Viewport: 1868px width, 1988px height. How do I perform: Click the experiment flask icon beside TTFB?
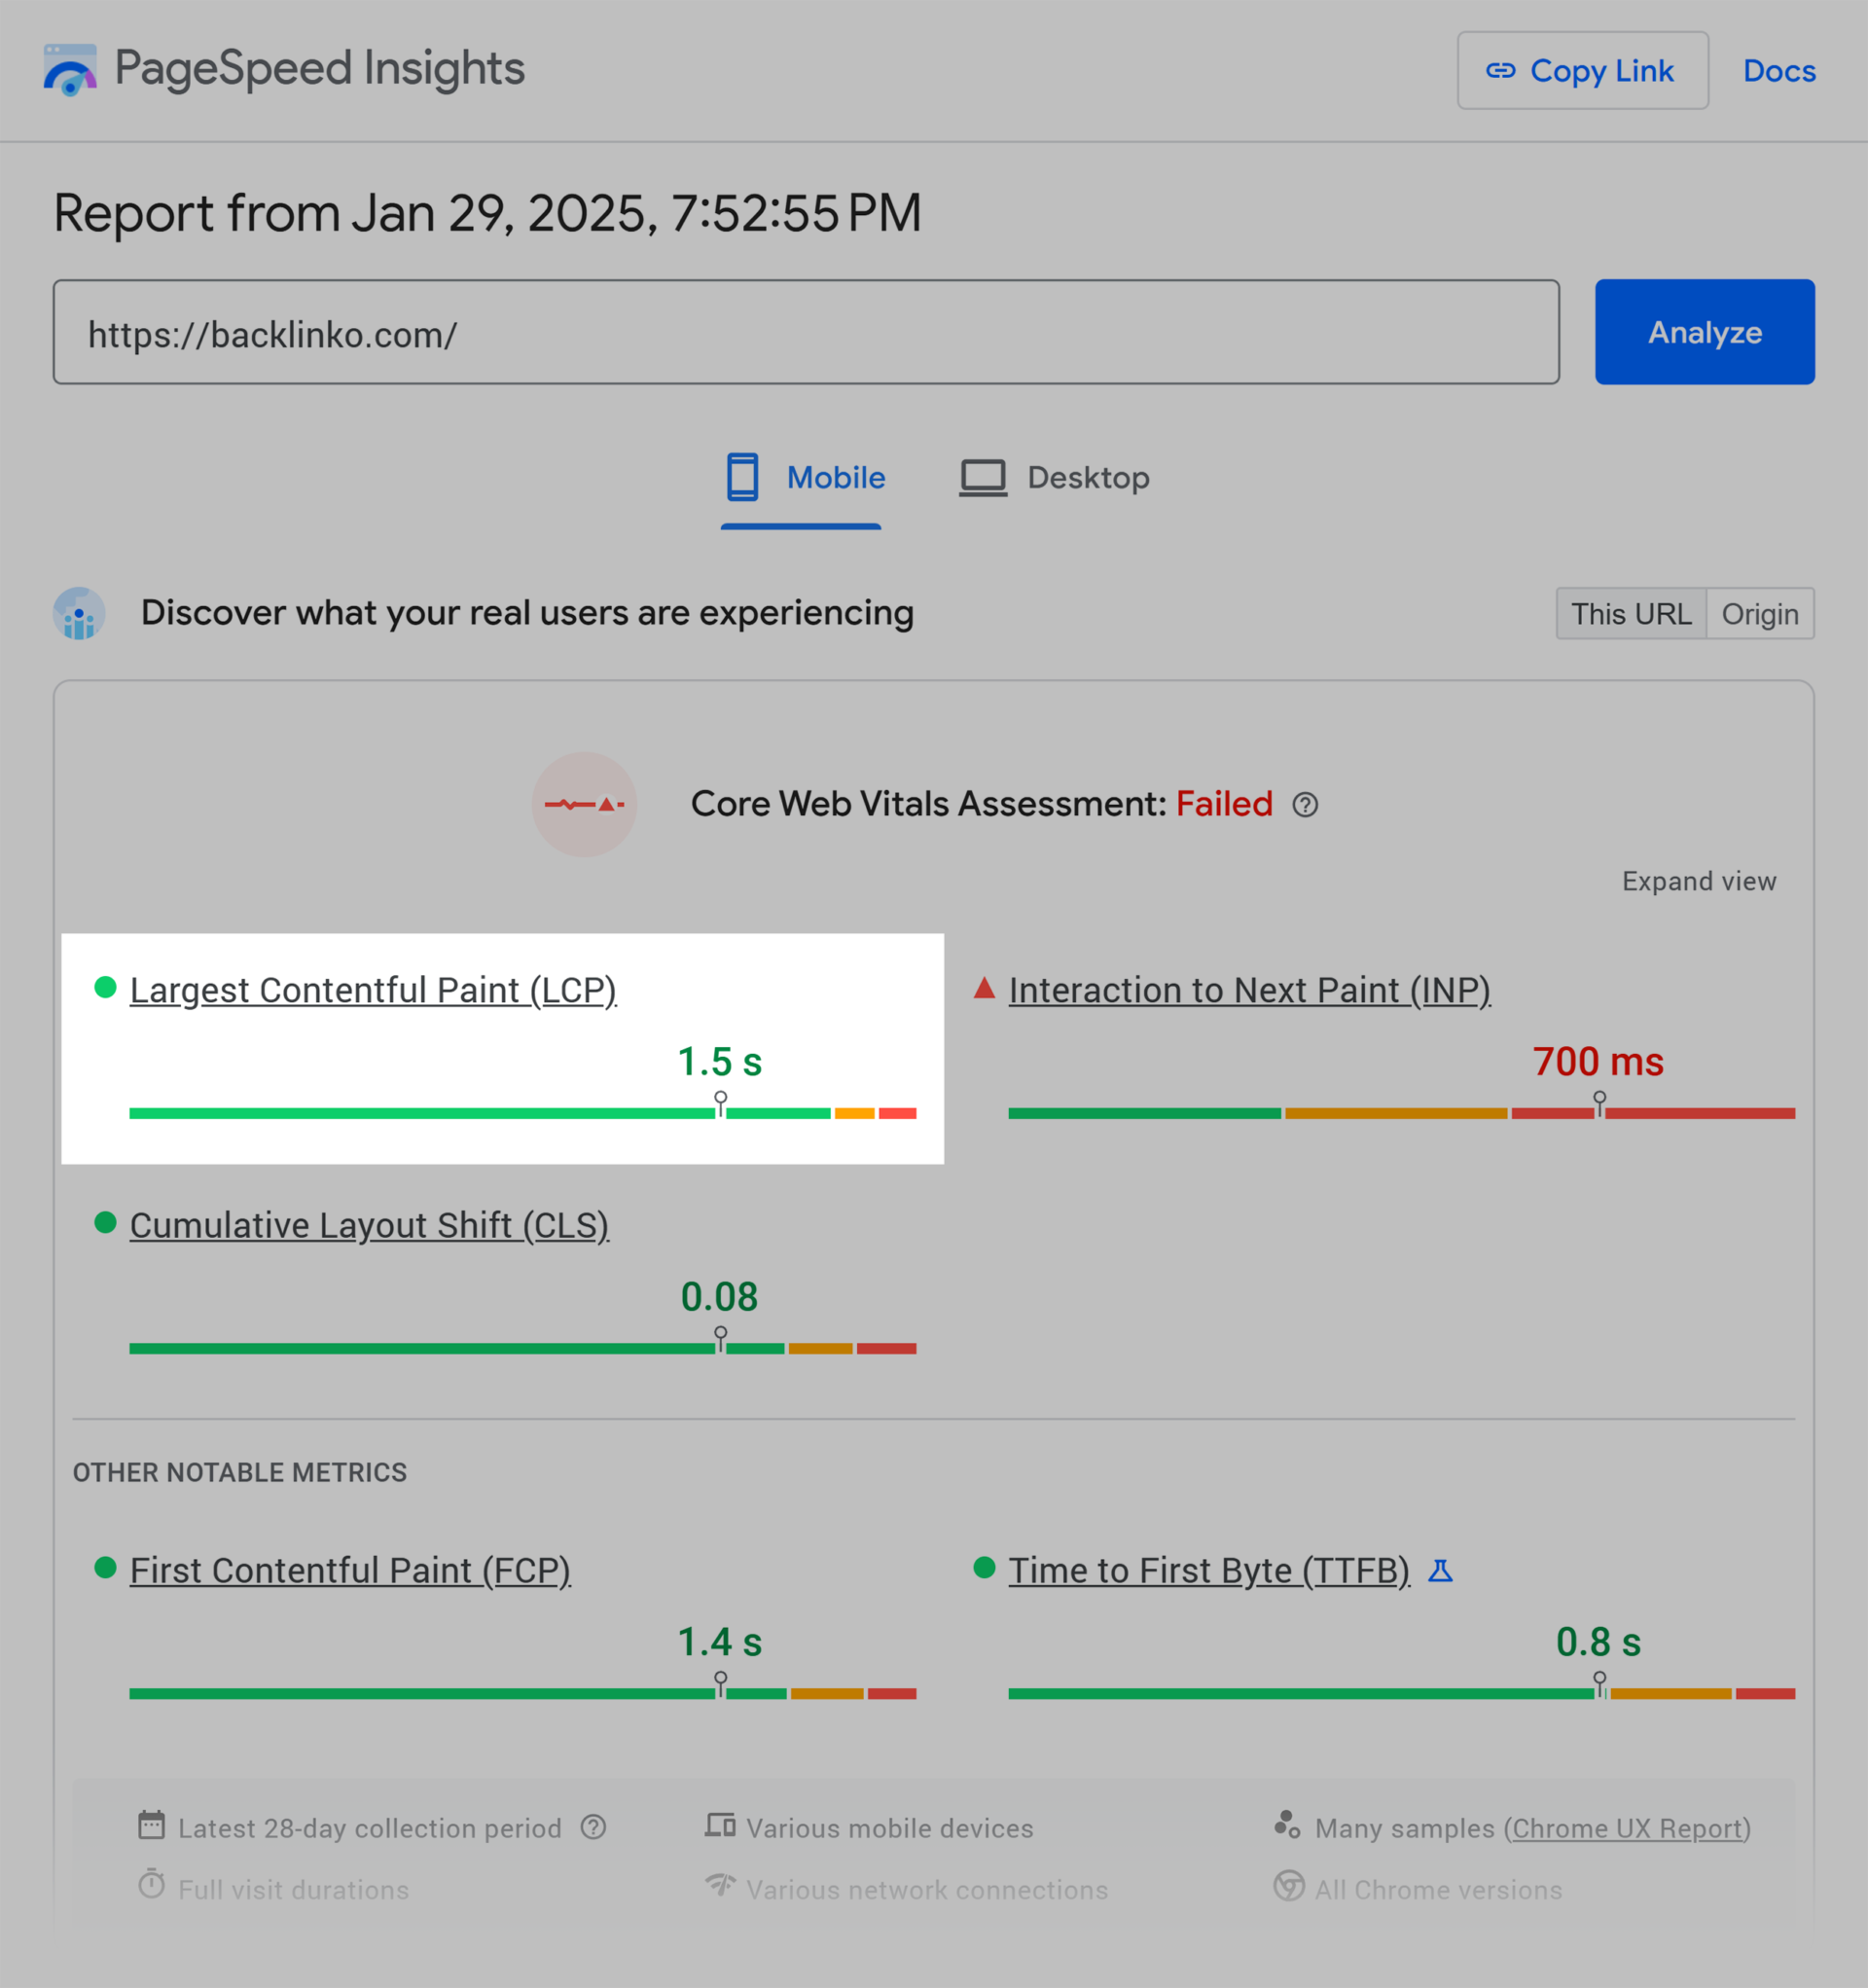pyautogui.click(x=1441, y=1570)
